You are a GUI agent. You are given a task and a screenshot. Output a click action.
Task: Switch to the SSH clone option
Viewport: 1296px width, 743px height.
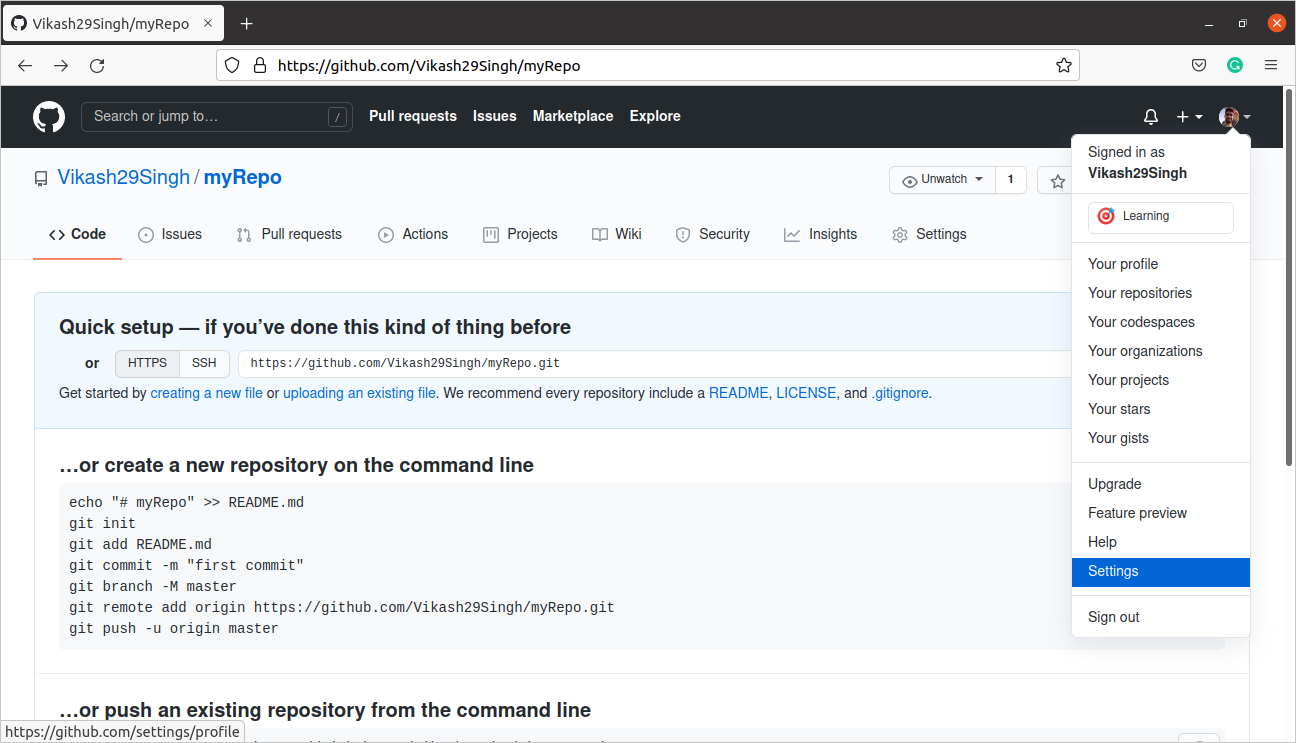[x=204, y=363]
